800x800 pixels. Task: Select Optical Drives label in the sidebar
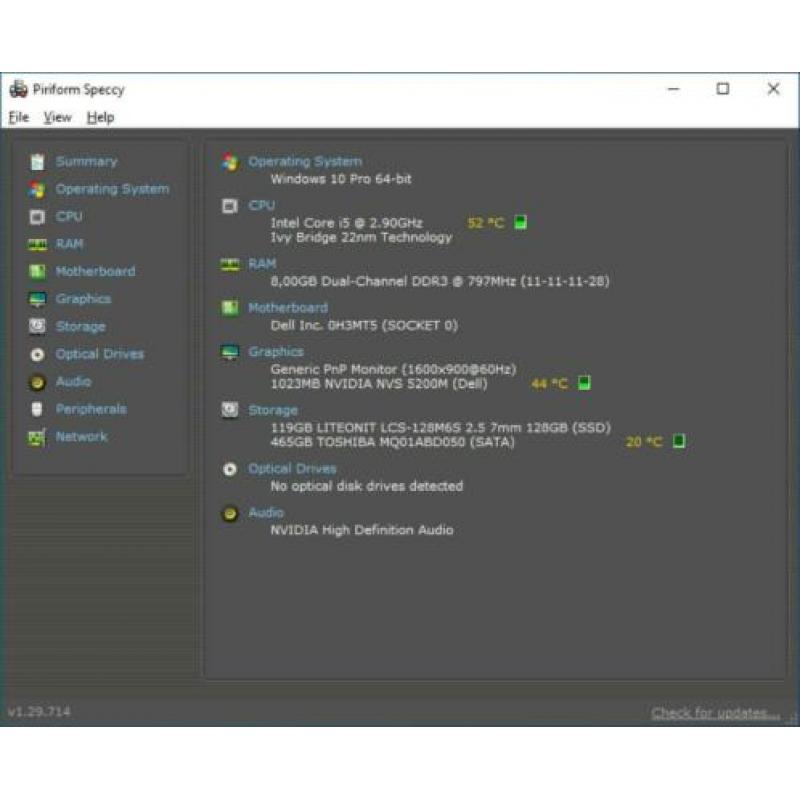click(99, 354)
